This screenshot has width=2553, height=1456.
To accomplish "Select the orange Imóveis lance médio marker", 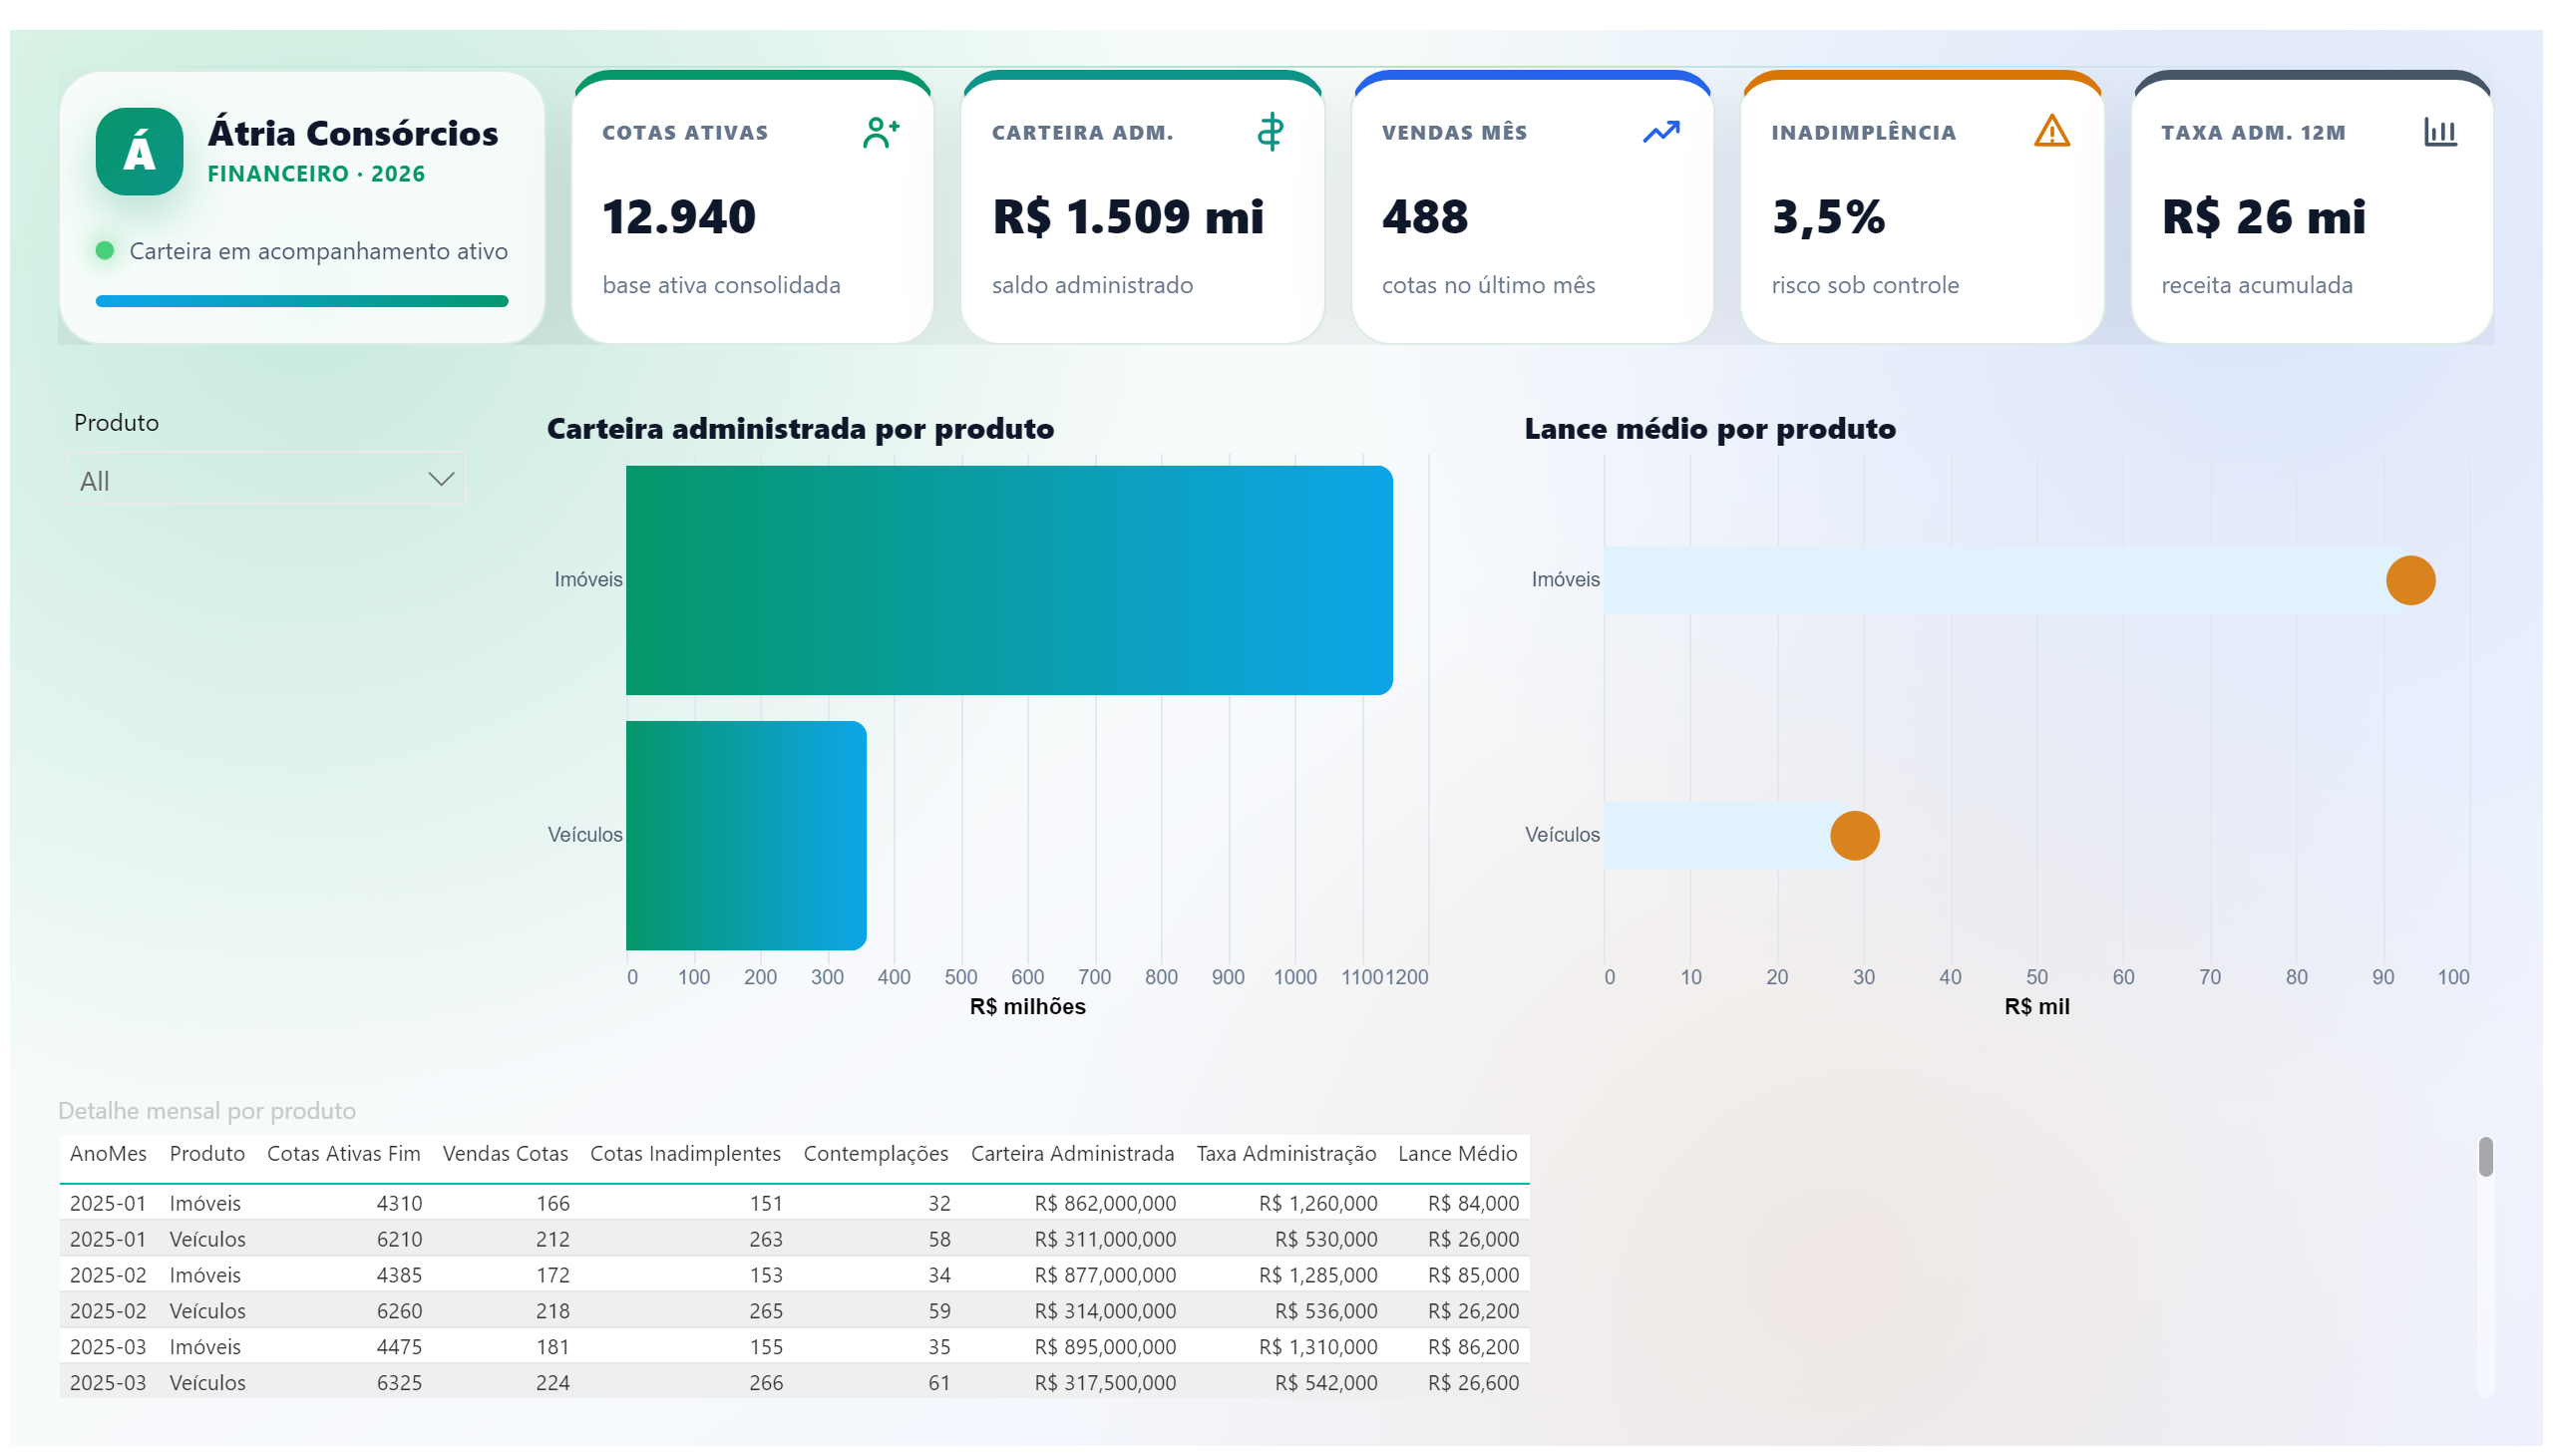I will point(2409,580).
